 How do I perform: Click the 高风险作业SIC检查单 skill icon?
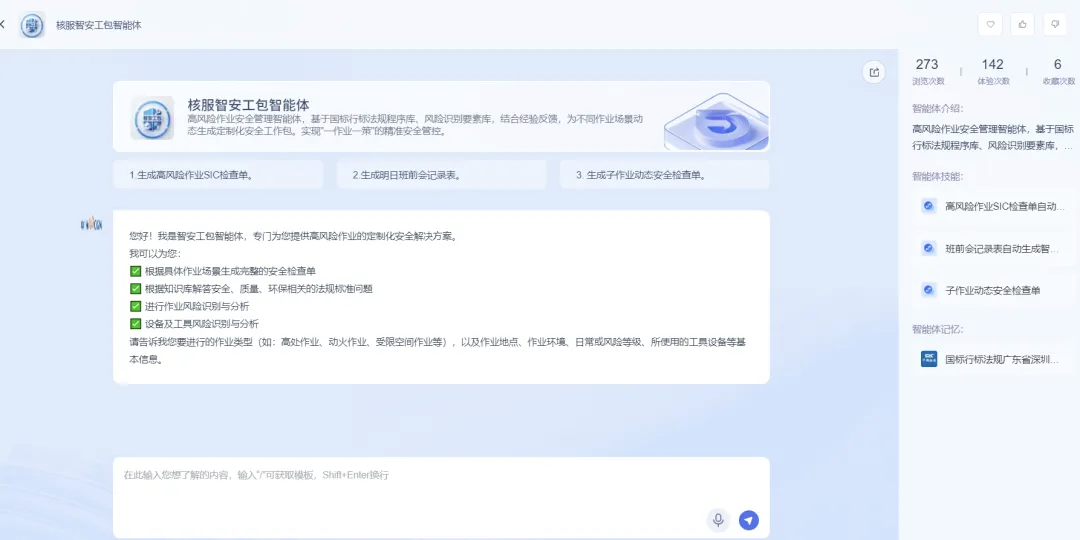point(928,206)
